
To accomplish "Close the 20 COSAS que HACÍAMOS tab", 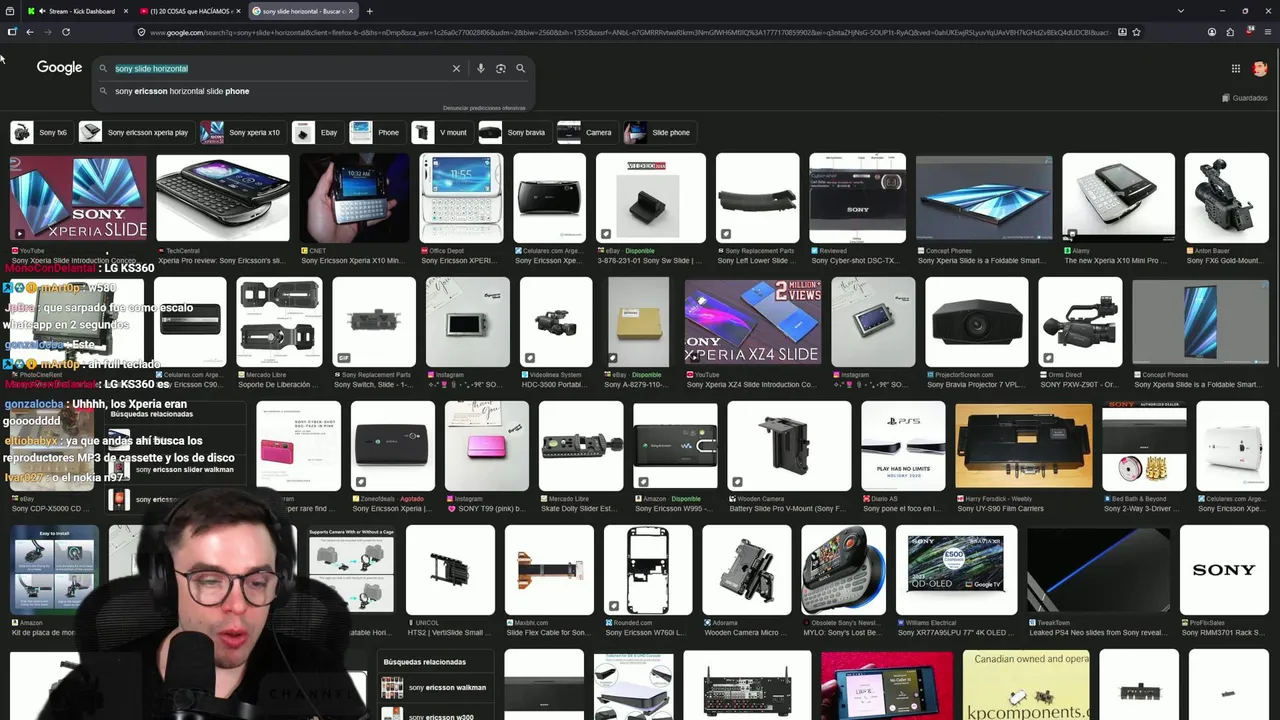I will 238,11.
